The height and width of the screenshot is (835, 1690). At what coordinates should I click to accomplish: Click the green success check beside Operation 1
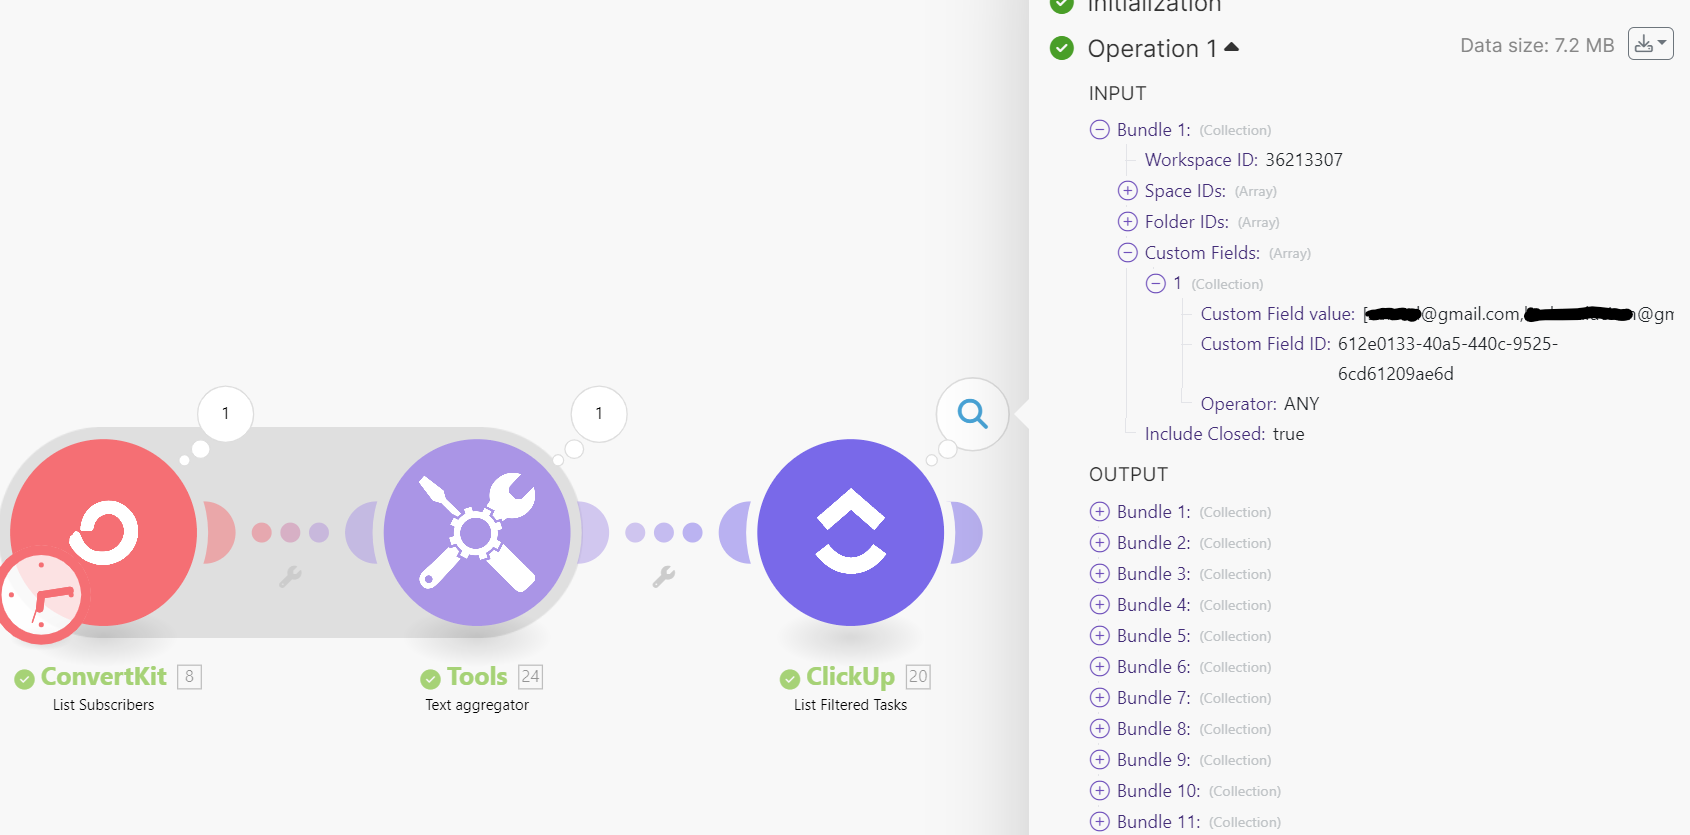(x=1062, y=48)
